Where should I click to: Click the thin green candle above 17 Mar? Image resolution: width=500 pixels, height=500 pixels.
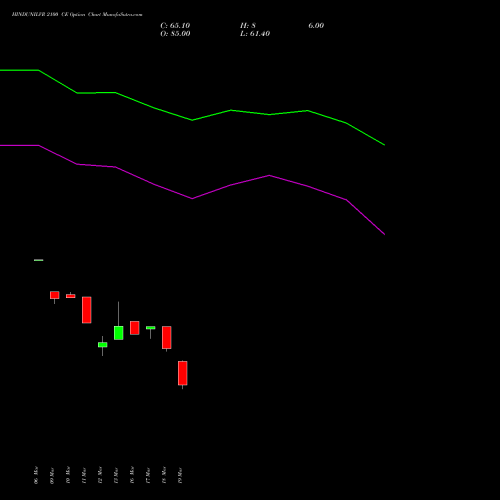[x=151, y=328]
